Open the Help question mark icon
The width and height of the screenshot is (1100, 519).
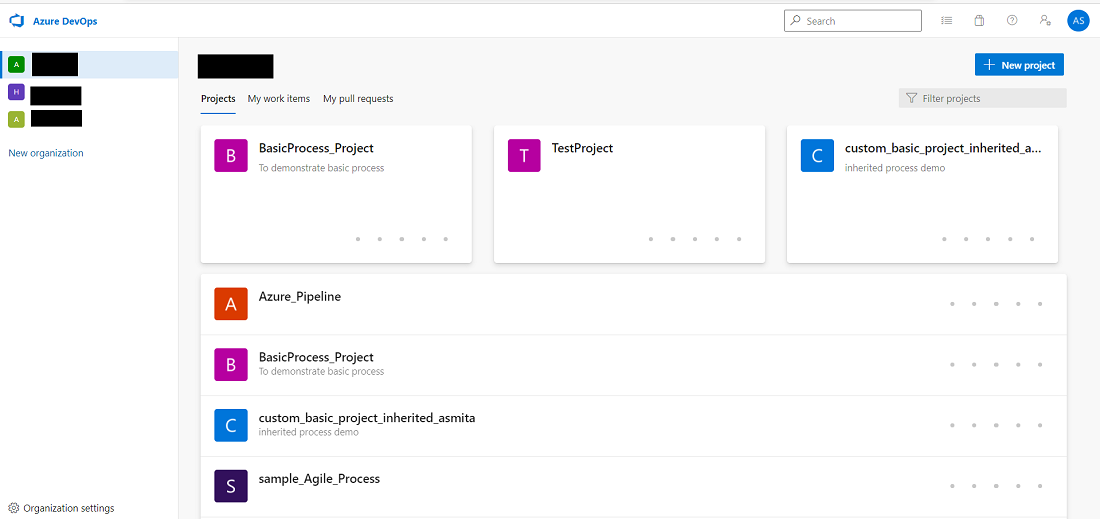(1012, 21)
